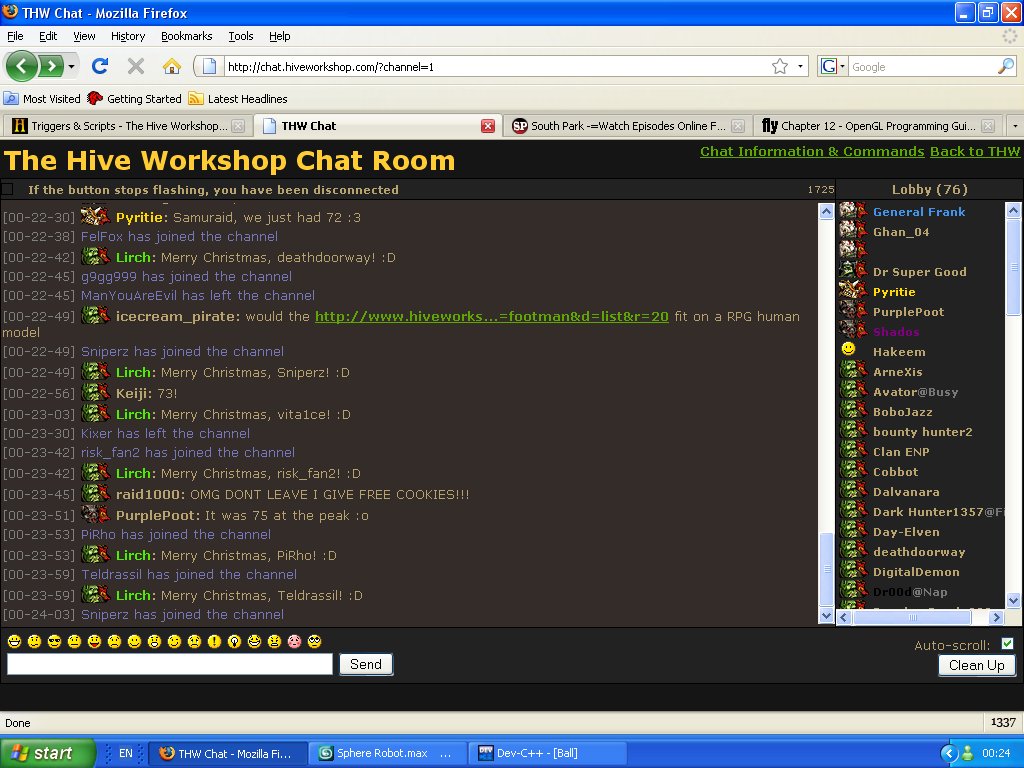Click the Clean Up button
This screenshot has width=1024, height=768.
976,665
